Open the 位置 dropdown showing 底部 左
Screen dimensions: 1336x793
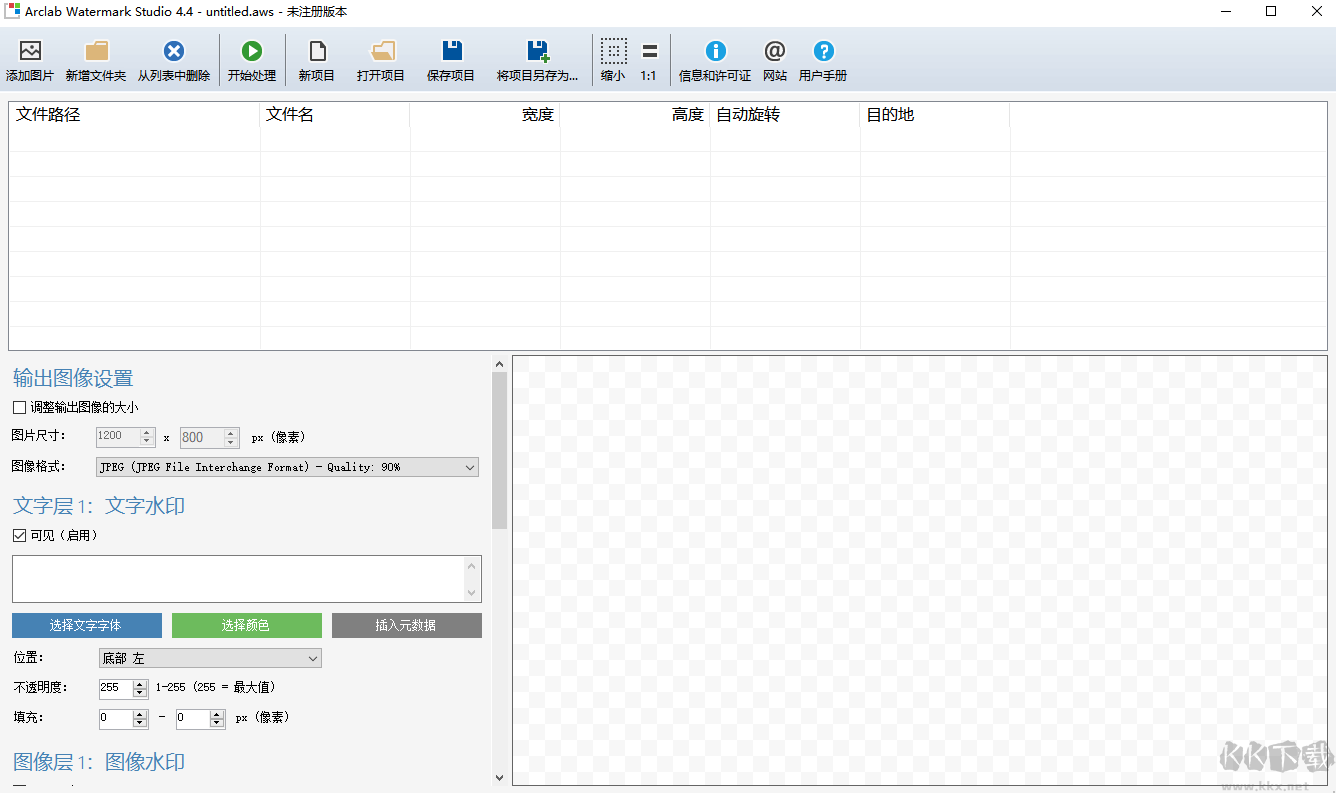click(210, 658)
